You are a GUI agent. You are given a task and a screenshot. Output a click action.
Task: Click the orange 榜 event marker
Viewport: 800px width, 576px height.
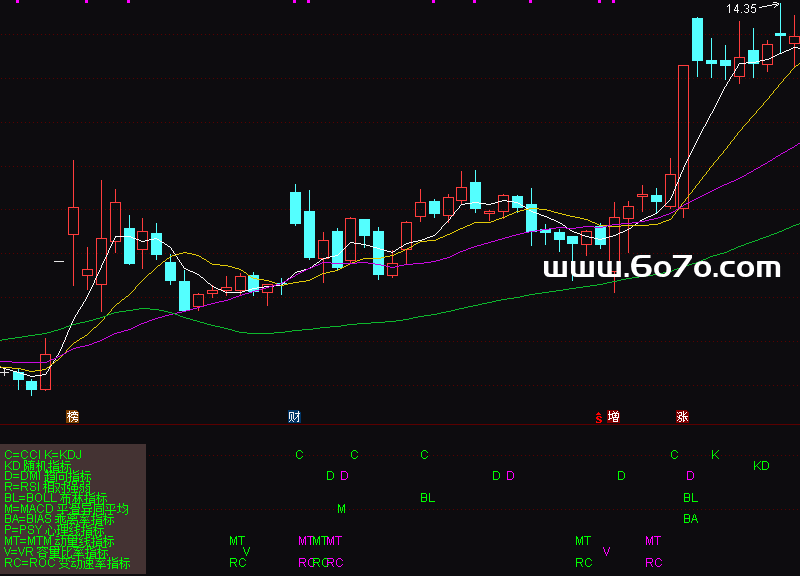tap(72, 416)
